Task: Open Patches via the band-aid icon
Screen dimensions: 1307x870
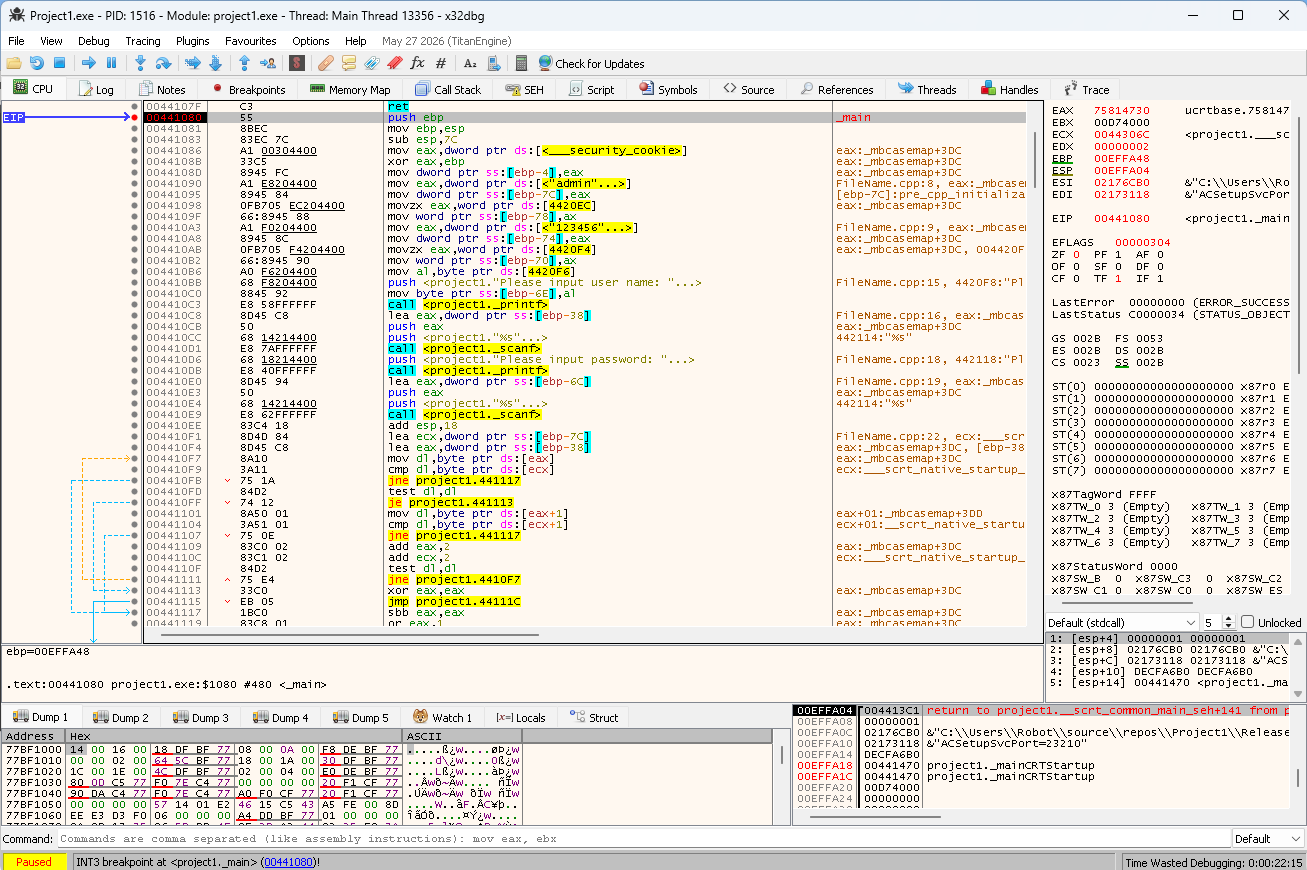Action: point(326,63)
